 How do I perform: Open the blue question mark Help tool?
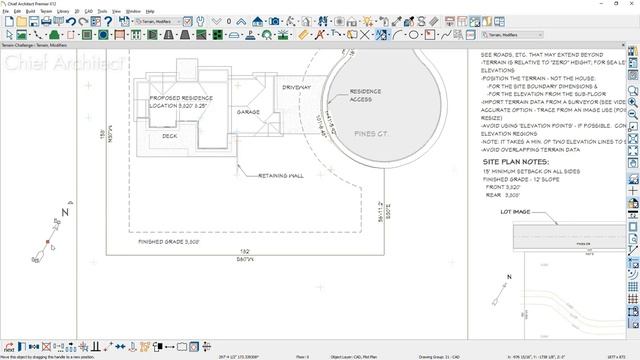click(x=108, y=21)
